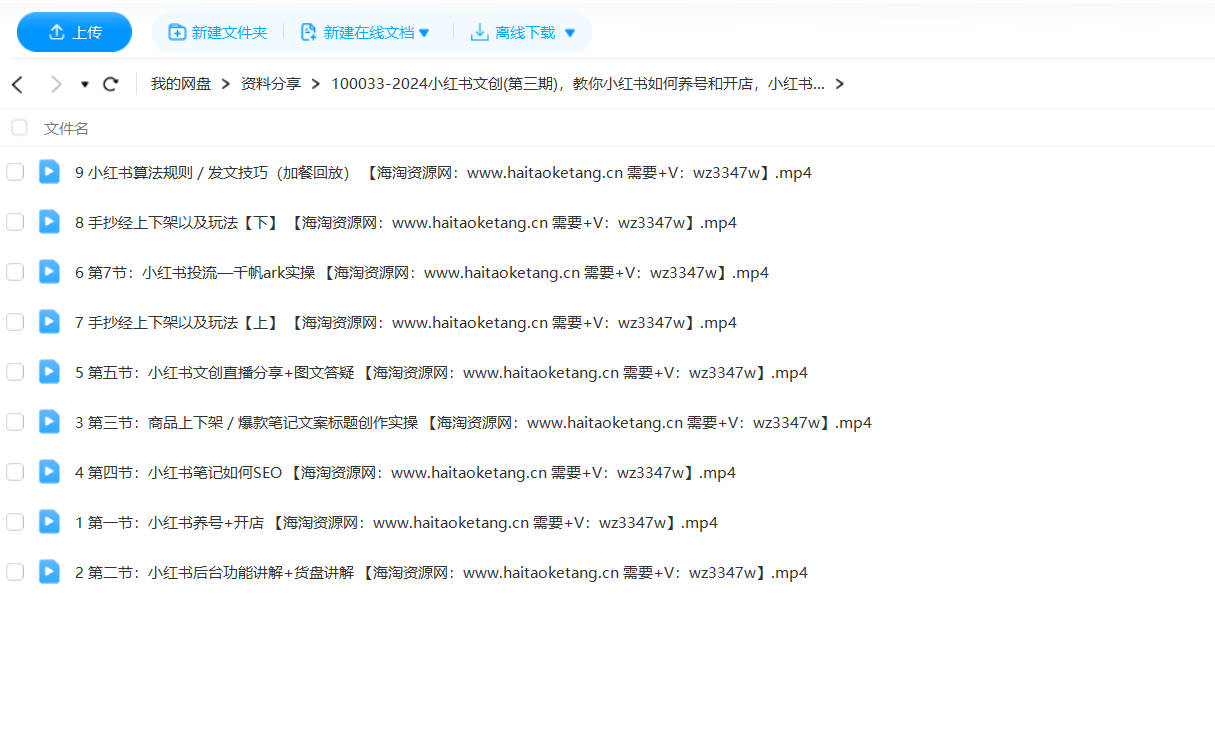Click video icon of 8 手抄经上下架【下】
The image size is (1215, 756).
[x=49, y=222]
